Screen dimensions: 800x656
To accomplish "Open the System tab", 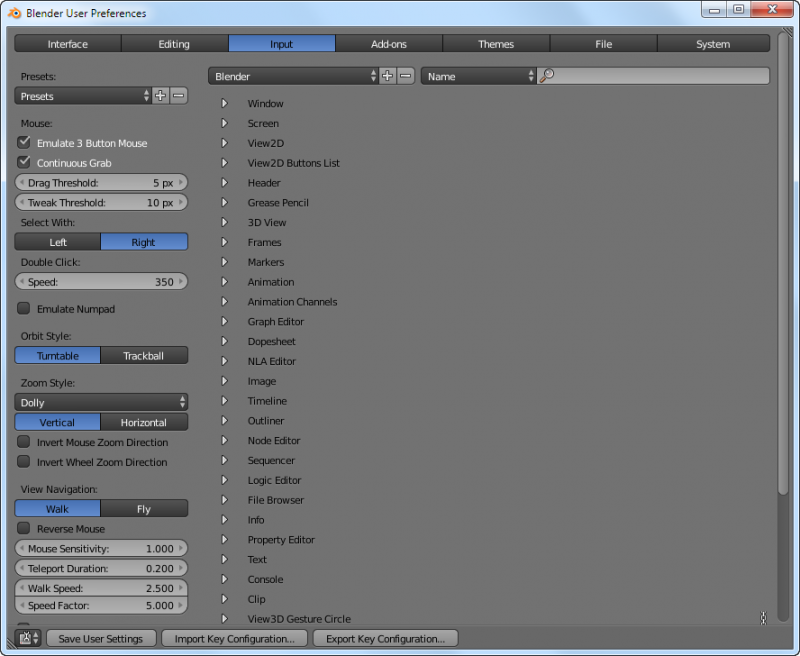I will tap(713, 44).
